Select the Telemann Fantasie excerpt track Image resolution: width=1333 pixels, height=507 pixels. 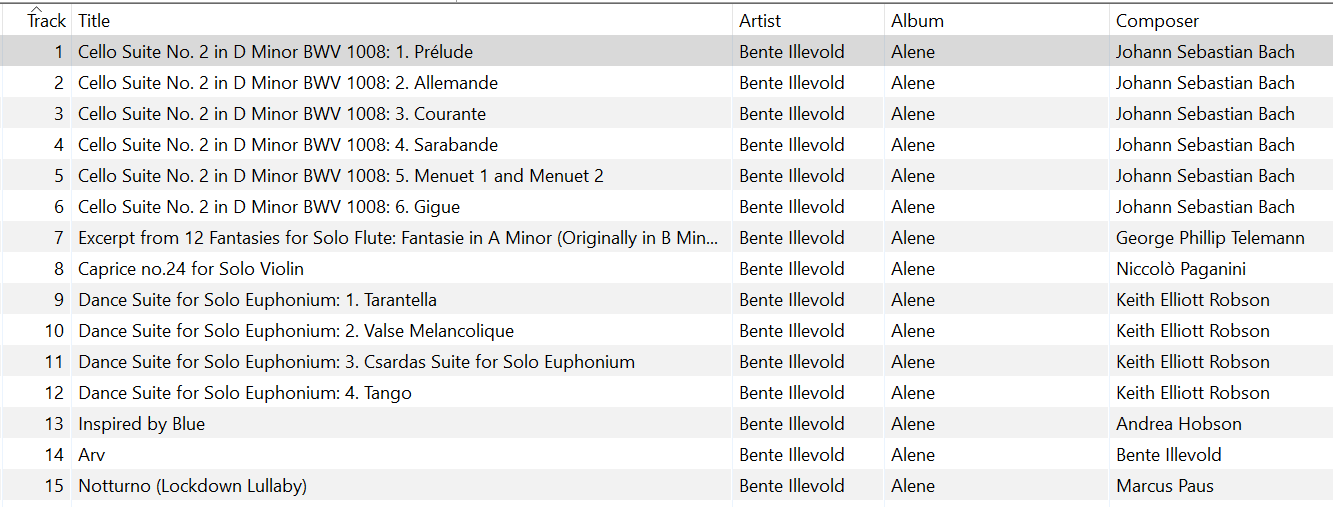pos(397,238)
